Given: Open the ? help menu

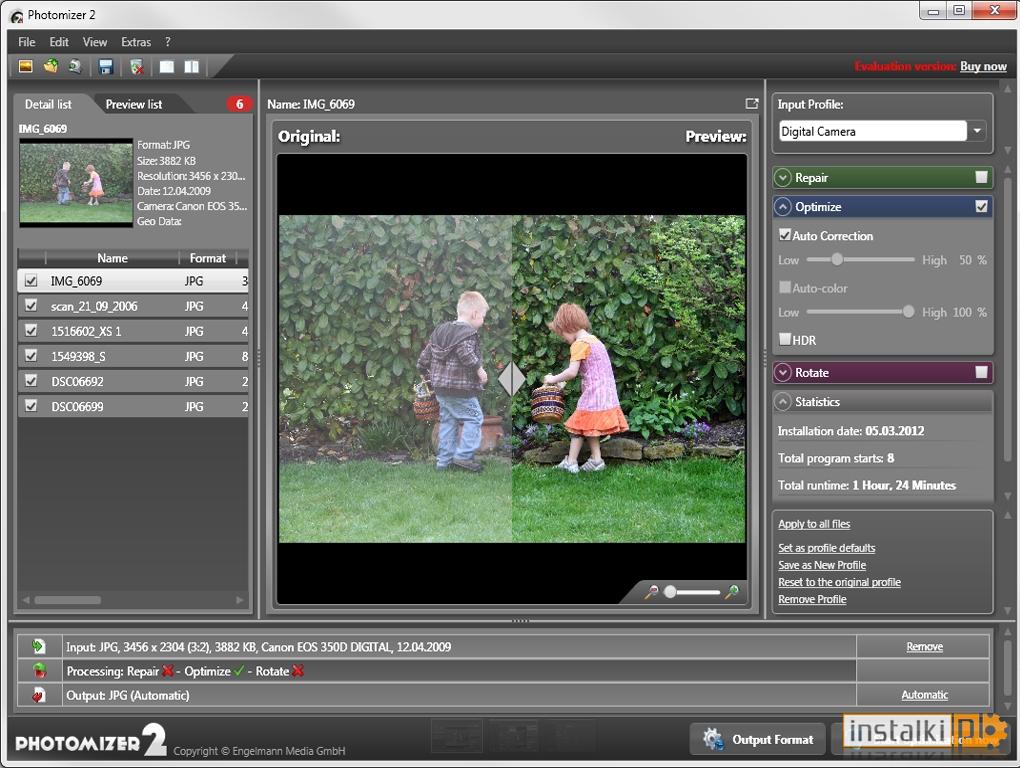Looking at the screenshot, I should (168, 42).
